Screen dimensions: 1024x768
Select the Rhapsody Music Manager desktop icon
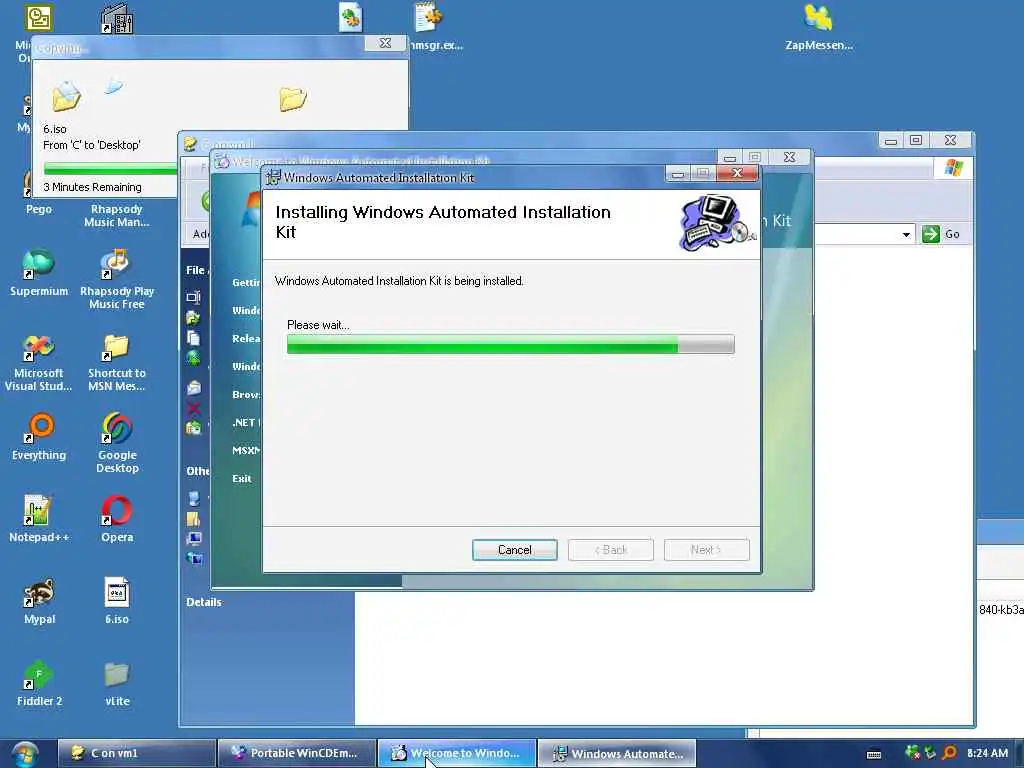click(117, 216)
